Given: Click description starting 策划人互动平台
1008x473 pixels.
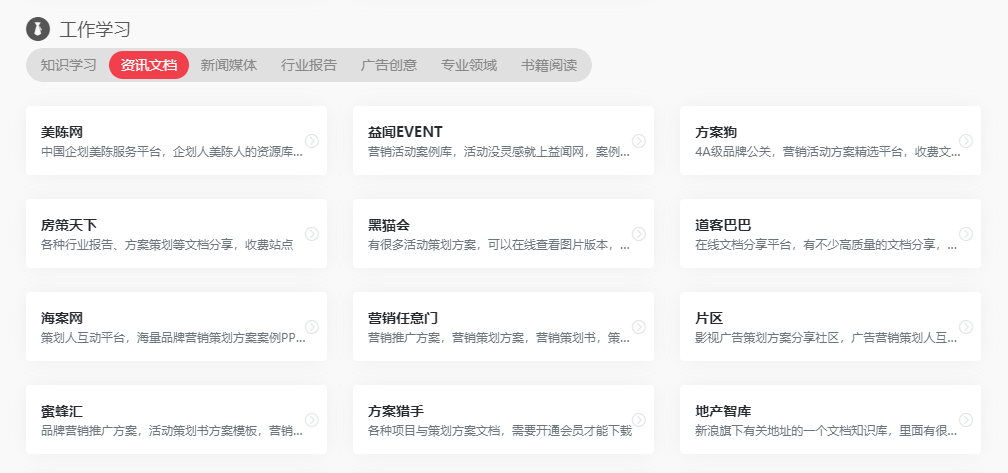Looking at the screenshot, I should pos(173,339).
